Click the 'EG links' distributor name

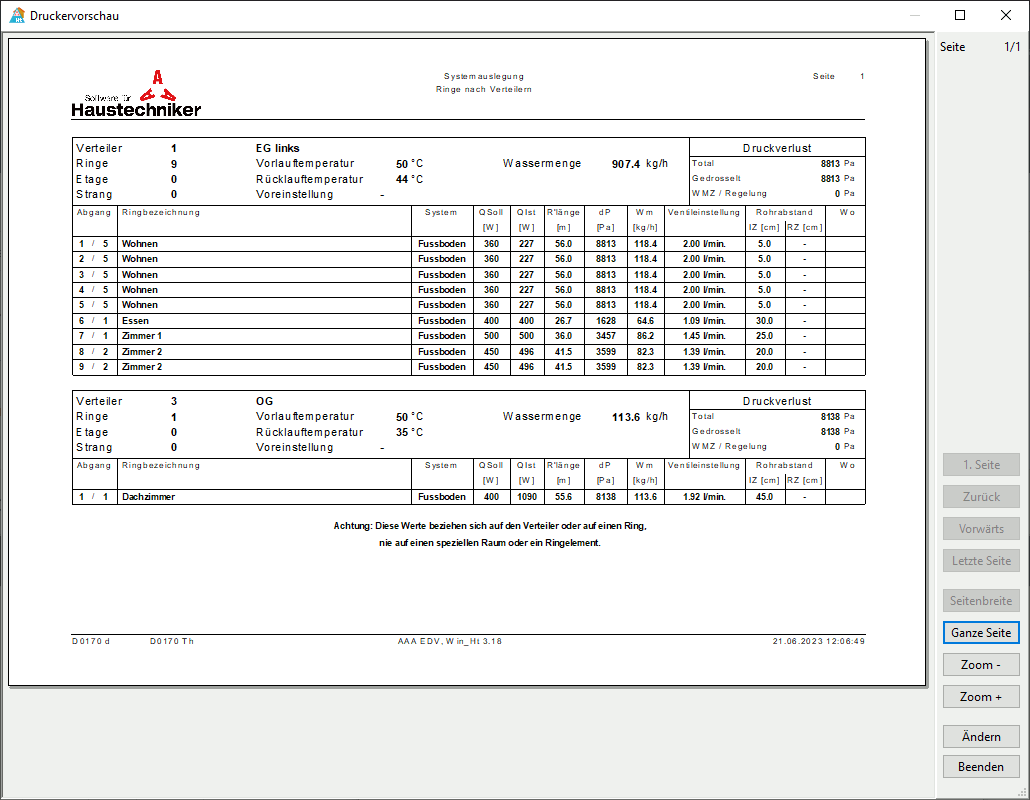pos(277,148)
